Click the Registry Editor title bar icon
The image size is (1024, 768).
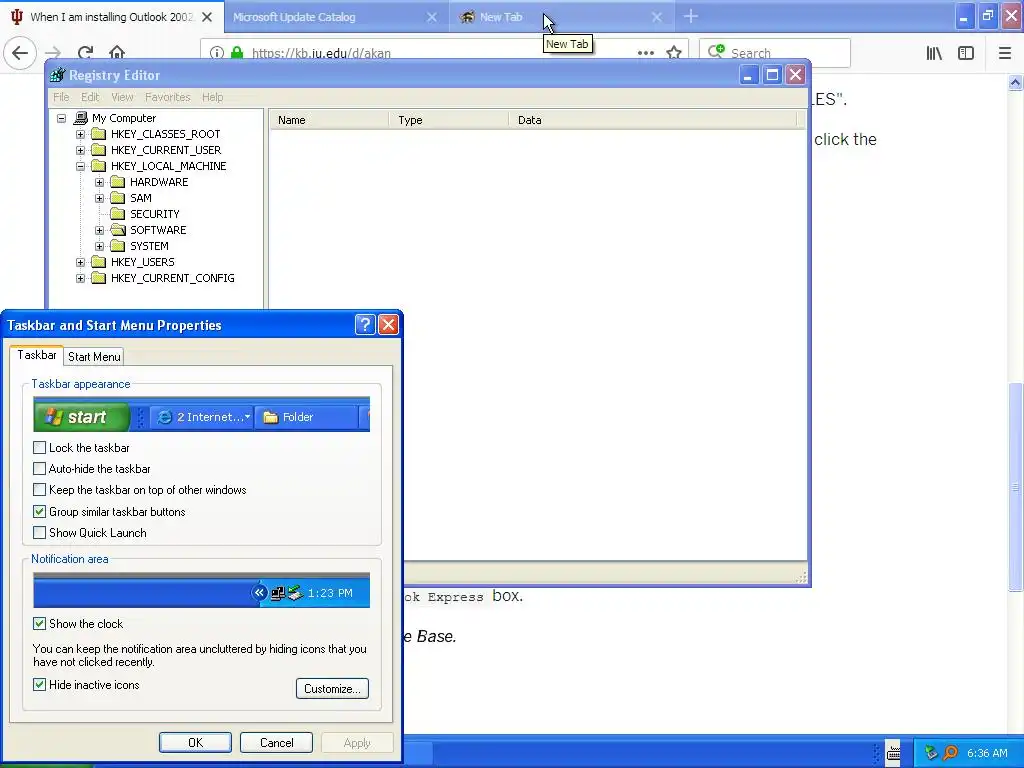click(57, 75)
